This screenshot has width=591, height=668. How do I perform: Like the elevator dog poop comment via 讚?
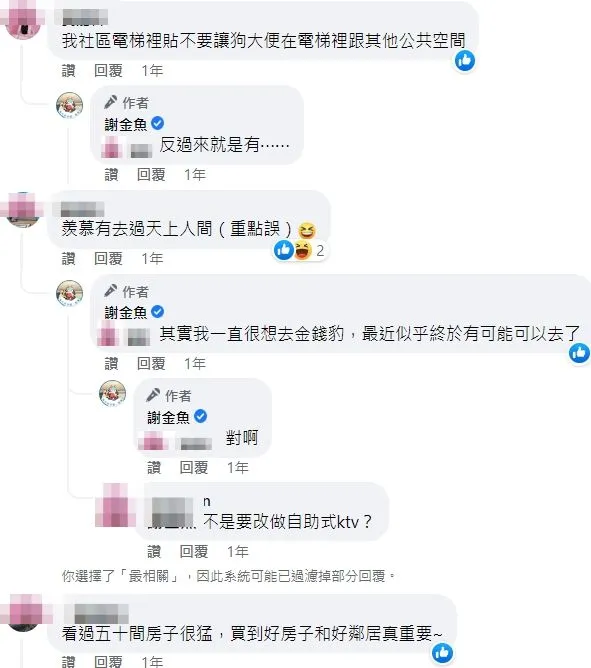[x=69, y=70]
